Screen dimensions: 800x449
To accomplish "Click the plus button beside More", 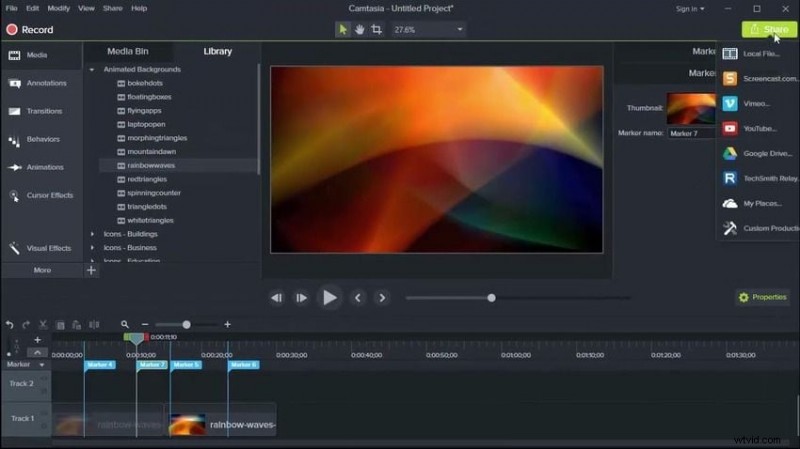I will tap(91, 270).
